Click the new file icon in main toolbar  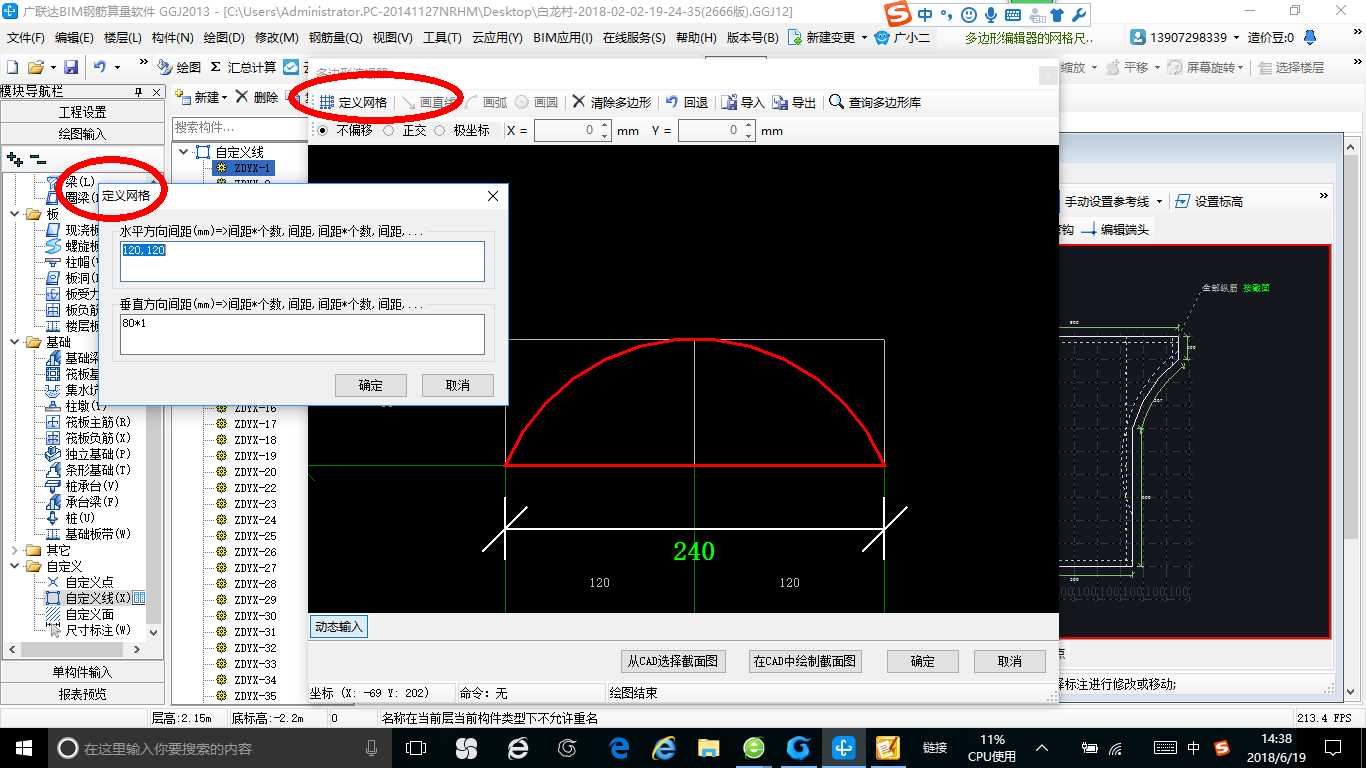tap(13, 67)
